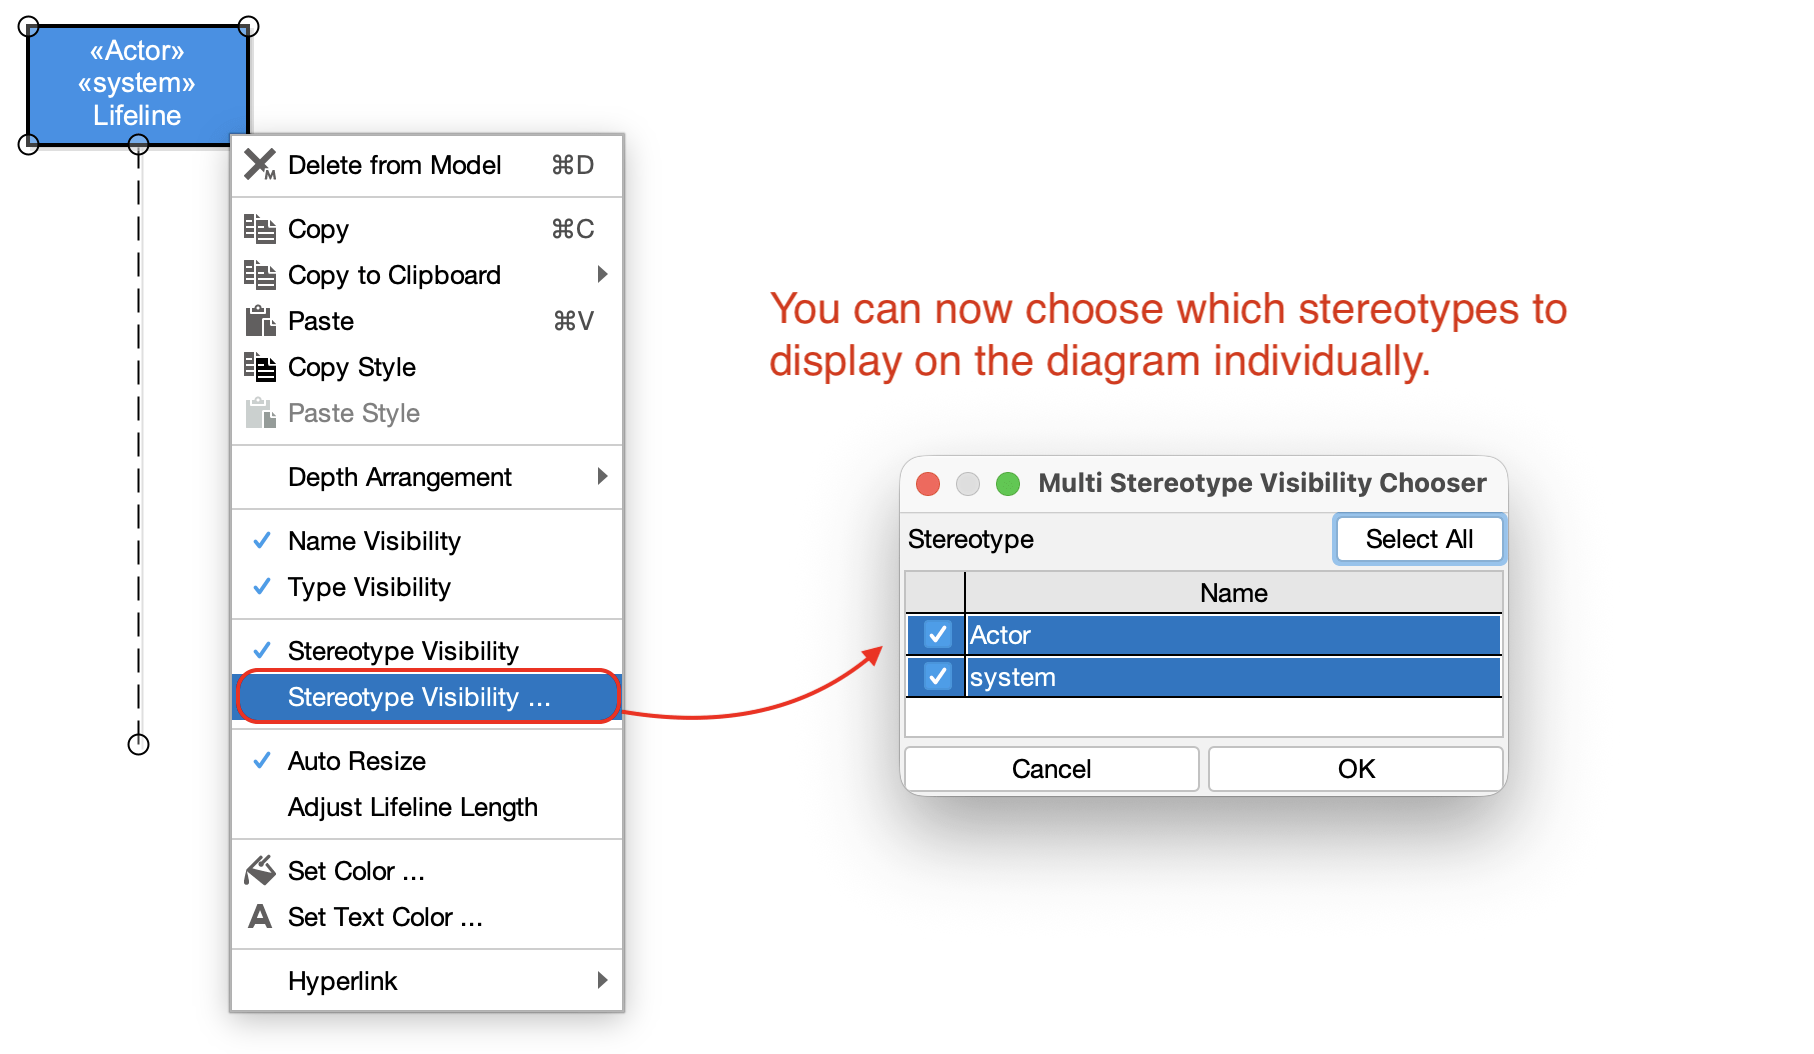Click the Copy icon in the context menu
Image resolution: width=1814 pixels, height=1054 pixels.
coord(260,229)
